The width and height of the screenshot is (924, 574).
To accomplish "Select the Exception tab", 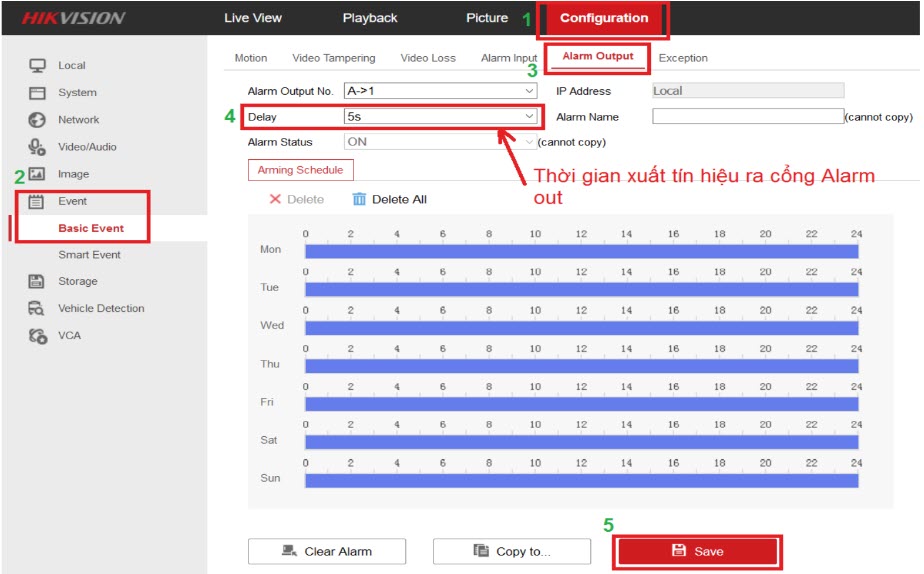I will (x=683, y=58).
